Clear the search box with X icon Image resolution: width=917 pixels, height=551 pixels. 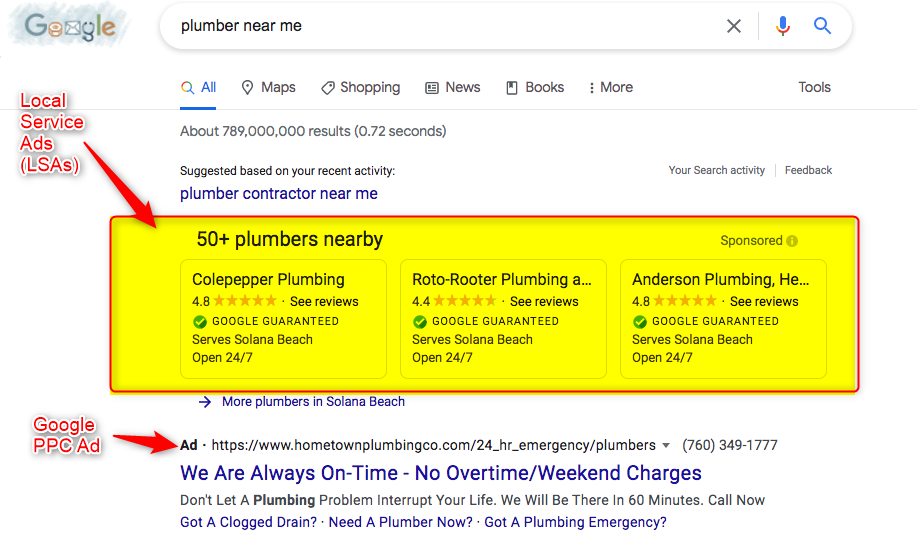pos(733,26)
